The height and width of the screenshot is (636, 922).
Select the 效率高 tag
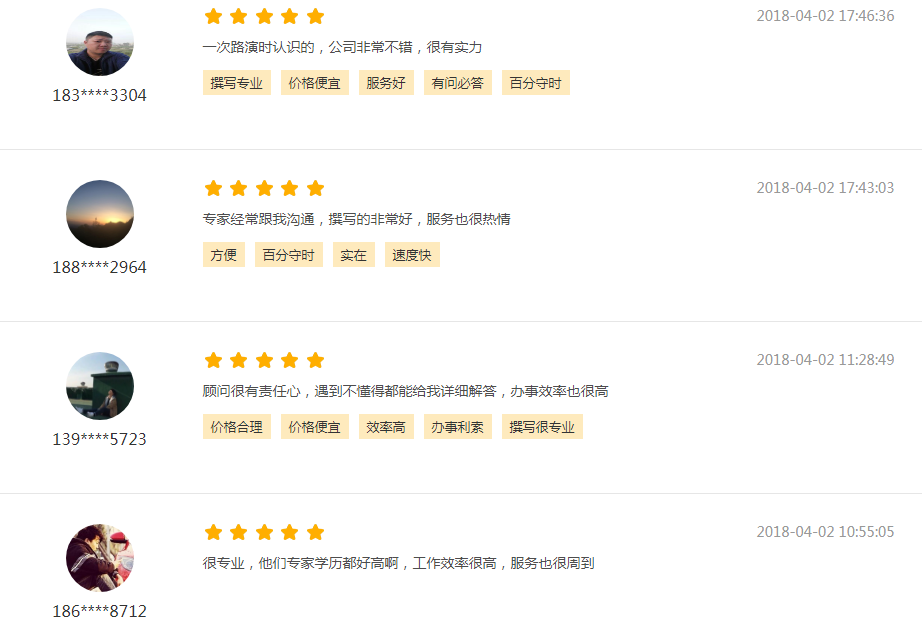(386, 427)
